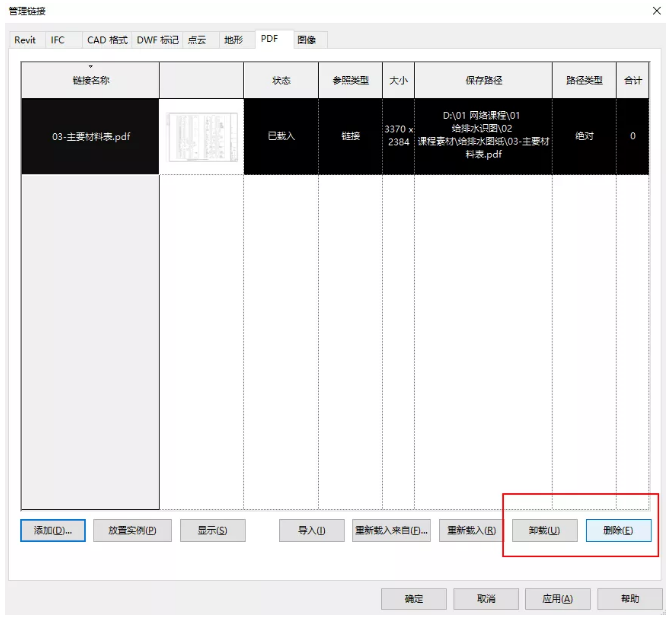The width and height of the screenshot is (669, 620).
Task: Click the PDF preview thumbnail
Action: click(x=202, y=137)
